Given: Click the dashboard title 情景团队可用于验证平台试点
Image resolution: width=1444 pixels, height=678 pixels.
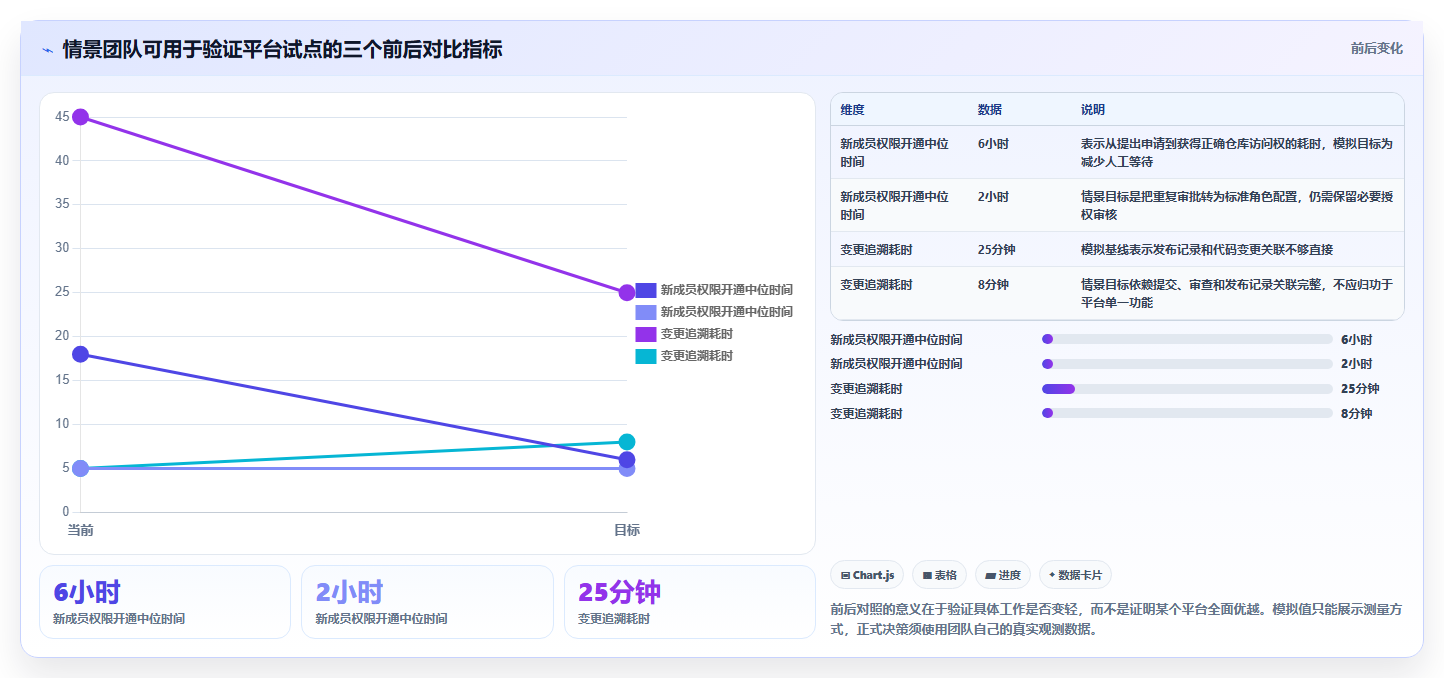Looking at the screenshot, I should 282,49.
